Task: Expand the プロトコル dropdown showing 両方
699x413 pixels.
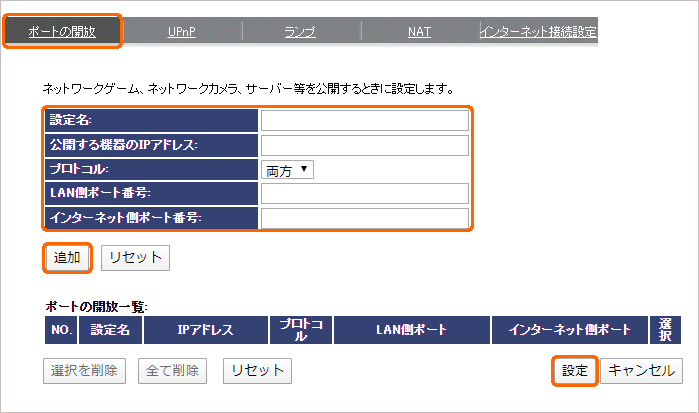Action: [288, 170]
